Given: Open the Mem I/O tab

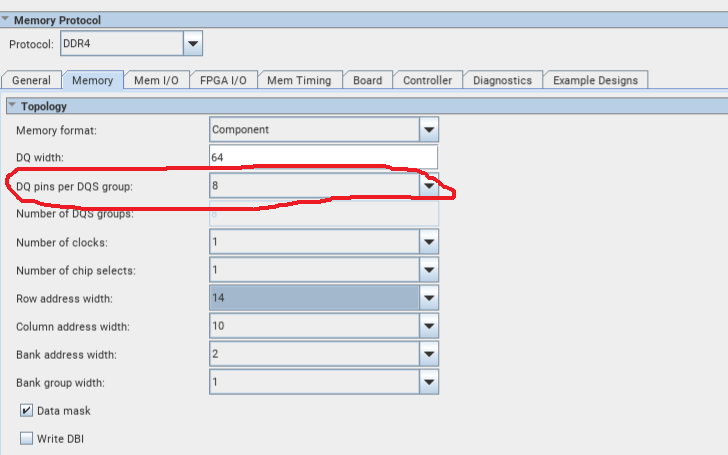Looking at the screenshot, I should point(156,80).
